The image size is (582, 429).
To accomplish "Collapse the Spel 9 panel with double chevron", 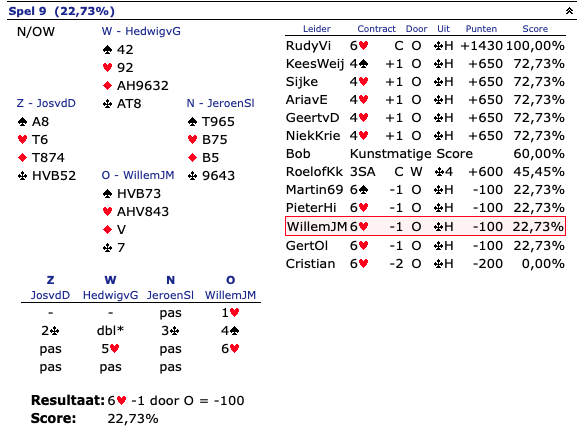I will click(569, 11).
